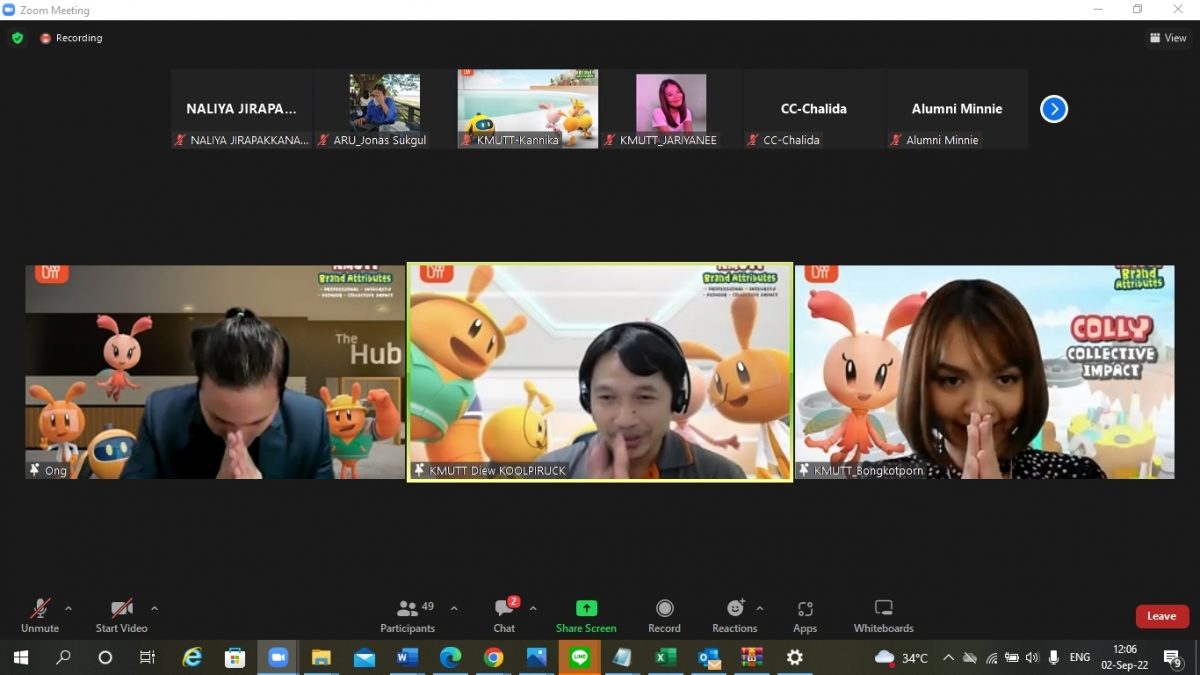This screenshot has width=1200, height=675.
Task: Open Internet Explorer from the taskbar
Action: click(192, 657)
